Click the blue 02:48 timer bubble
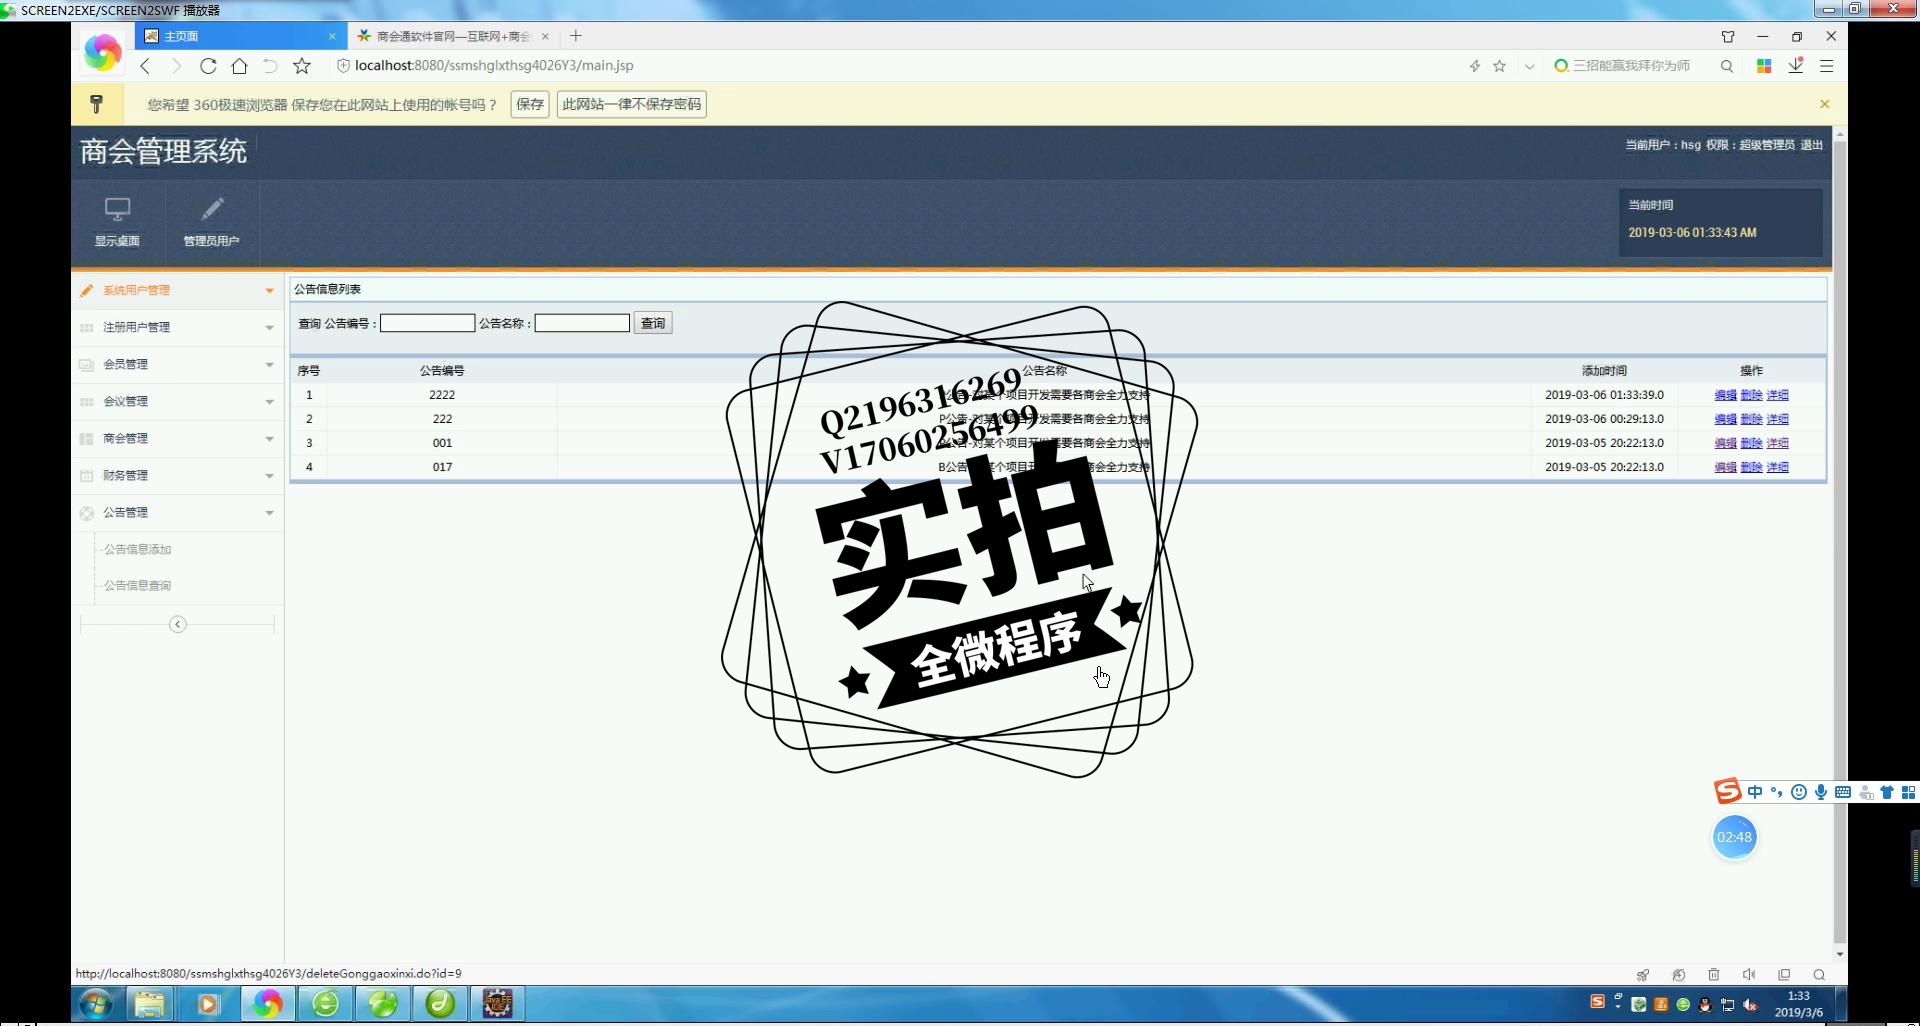The width and height of the screenshot is (1920, 1026). coord(1735,837)
